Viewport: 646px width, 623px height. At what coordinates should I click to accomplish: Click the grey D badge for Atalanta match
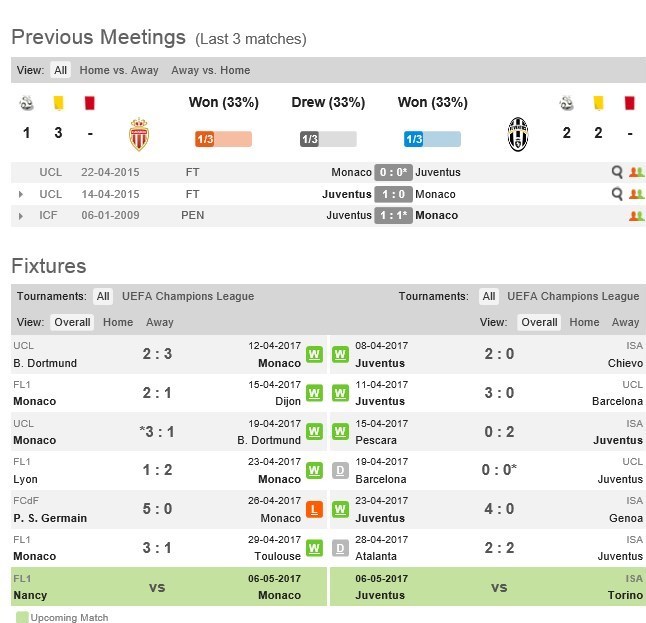tap(339, 548)
